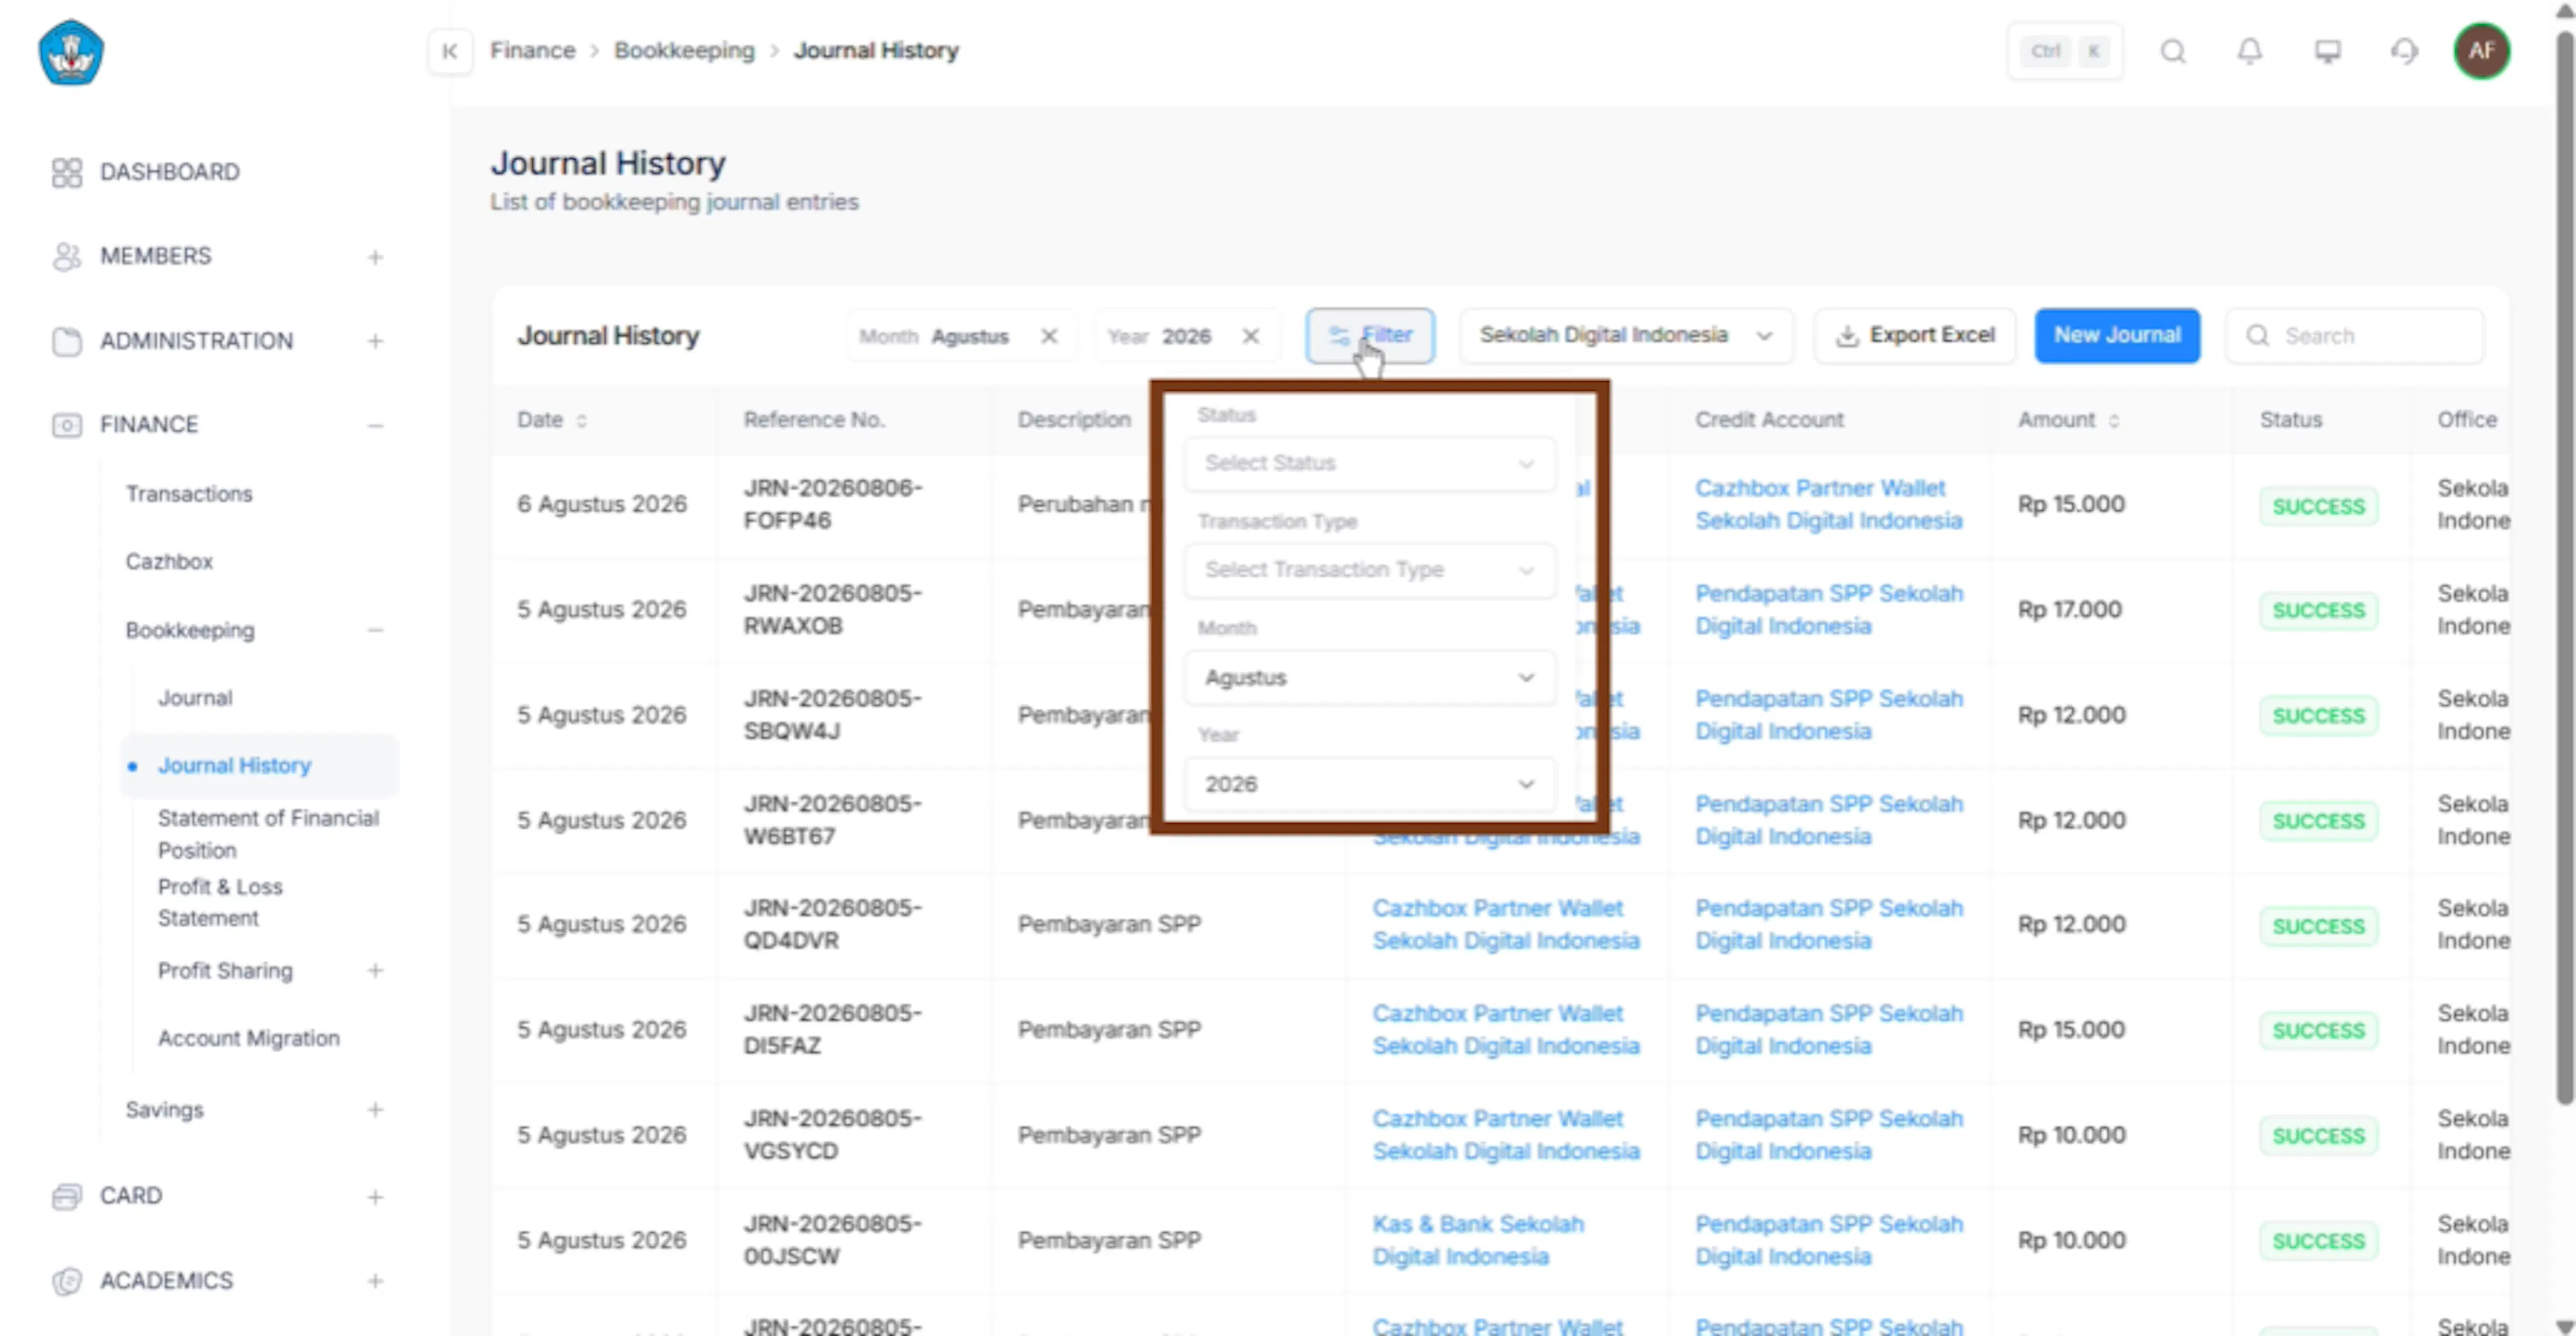
Task: Go to Dashboard menu item
Action: tap(169, 172)
